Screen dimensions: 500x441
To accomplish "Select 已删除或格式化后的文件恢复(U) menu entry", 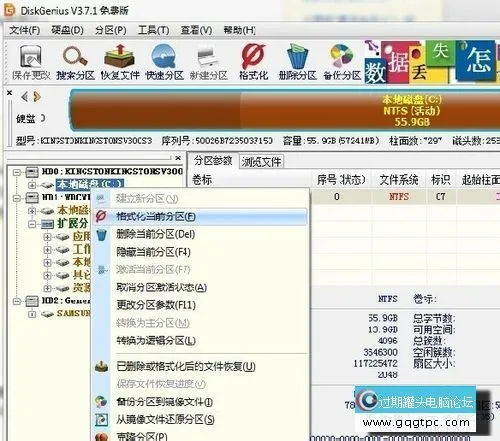I will click(x=200, y=367).
